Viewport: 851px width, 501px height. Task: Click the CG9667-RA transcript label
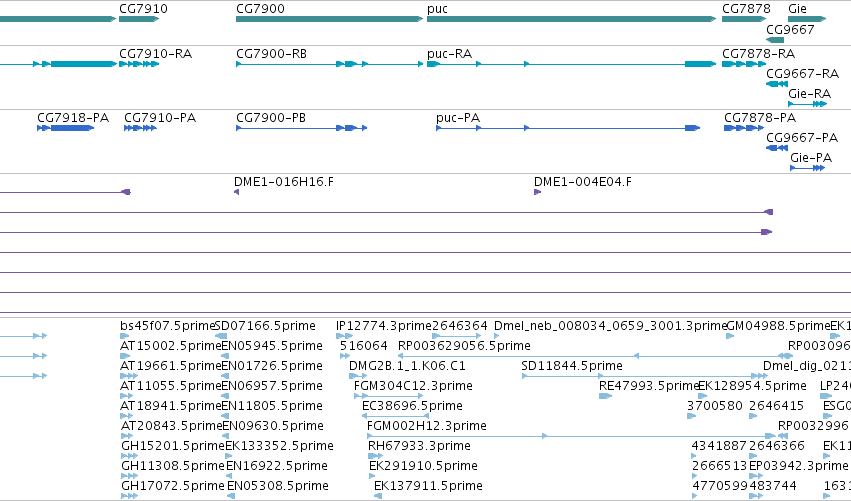point(802,73)
